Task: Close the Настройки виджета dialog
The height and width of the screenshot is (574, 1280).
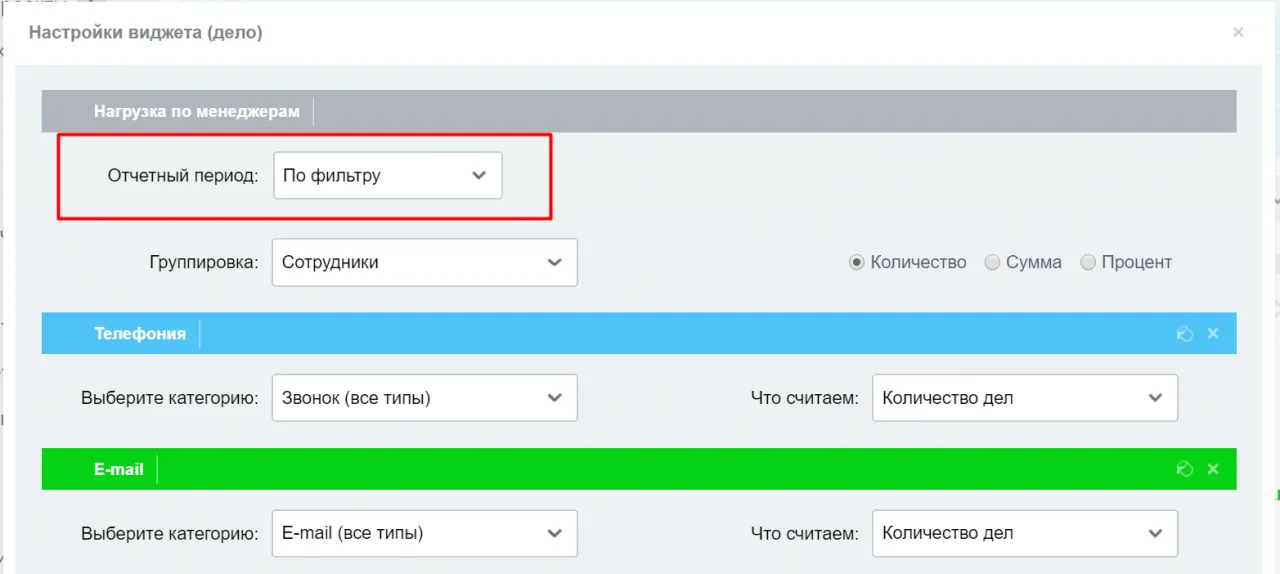Action: tap(1238, 33)
